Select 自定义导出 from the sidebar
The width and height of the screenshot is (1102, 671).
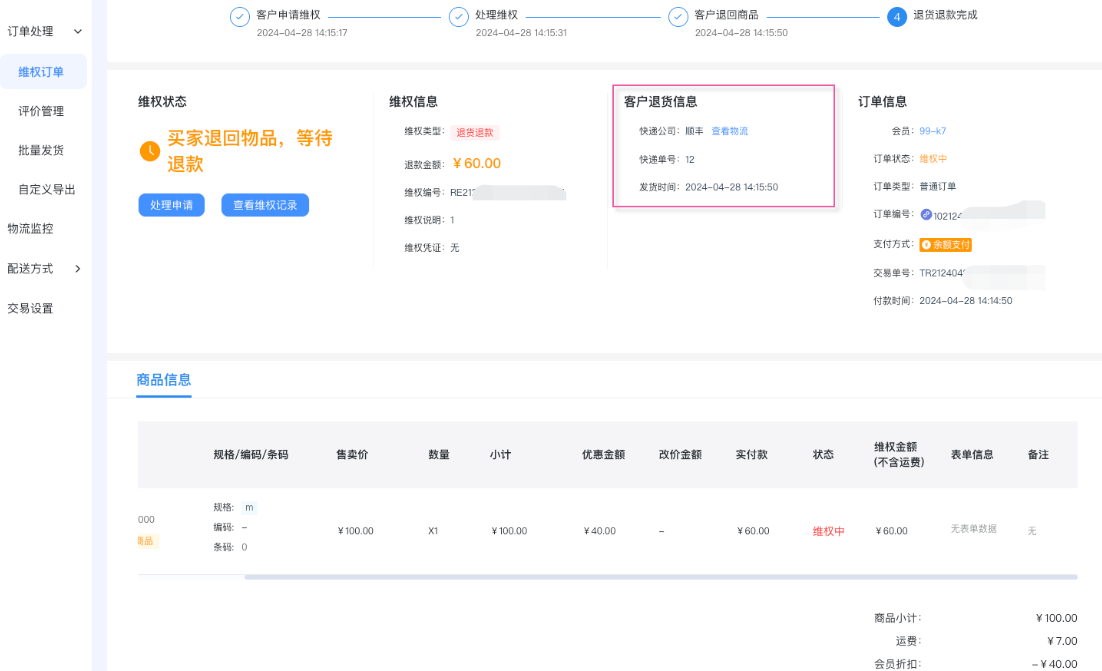47,189
